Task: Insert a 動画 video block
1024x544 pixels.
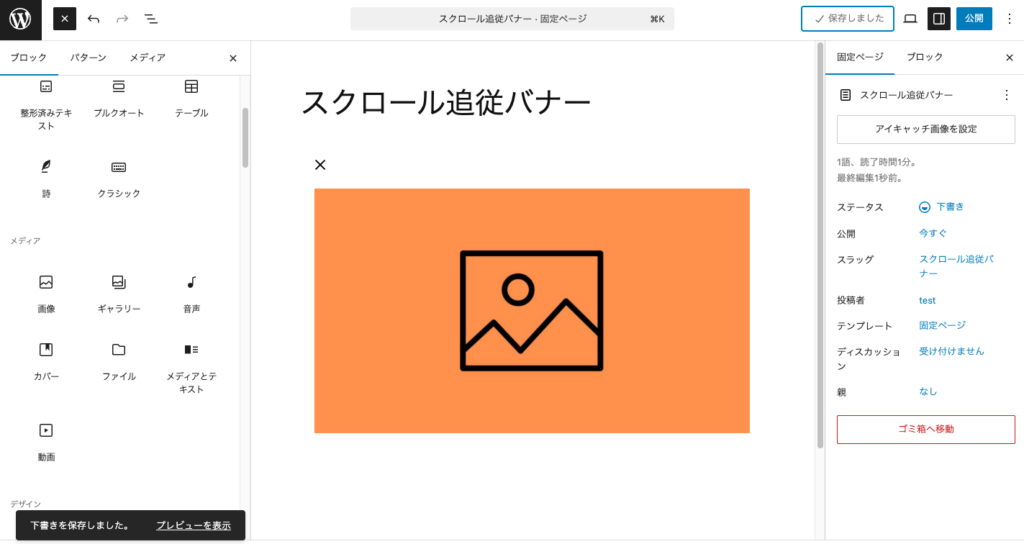Action: tap(46, 442)
